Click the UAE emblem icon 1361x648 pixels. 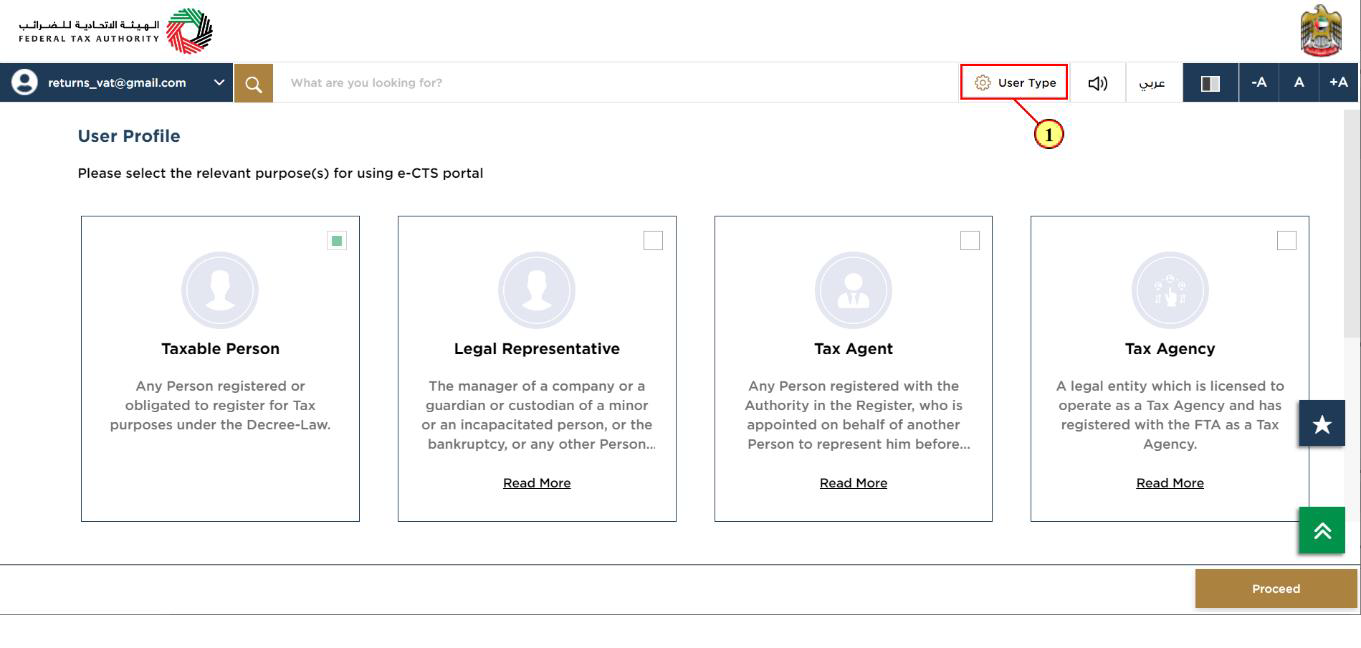point(1323,31)
